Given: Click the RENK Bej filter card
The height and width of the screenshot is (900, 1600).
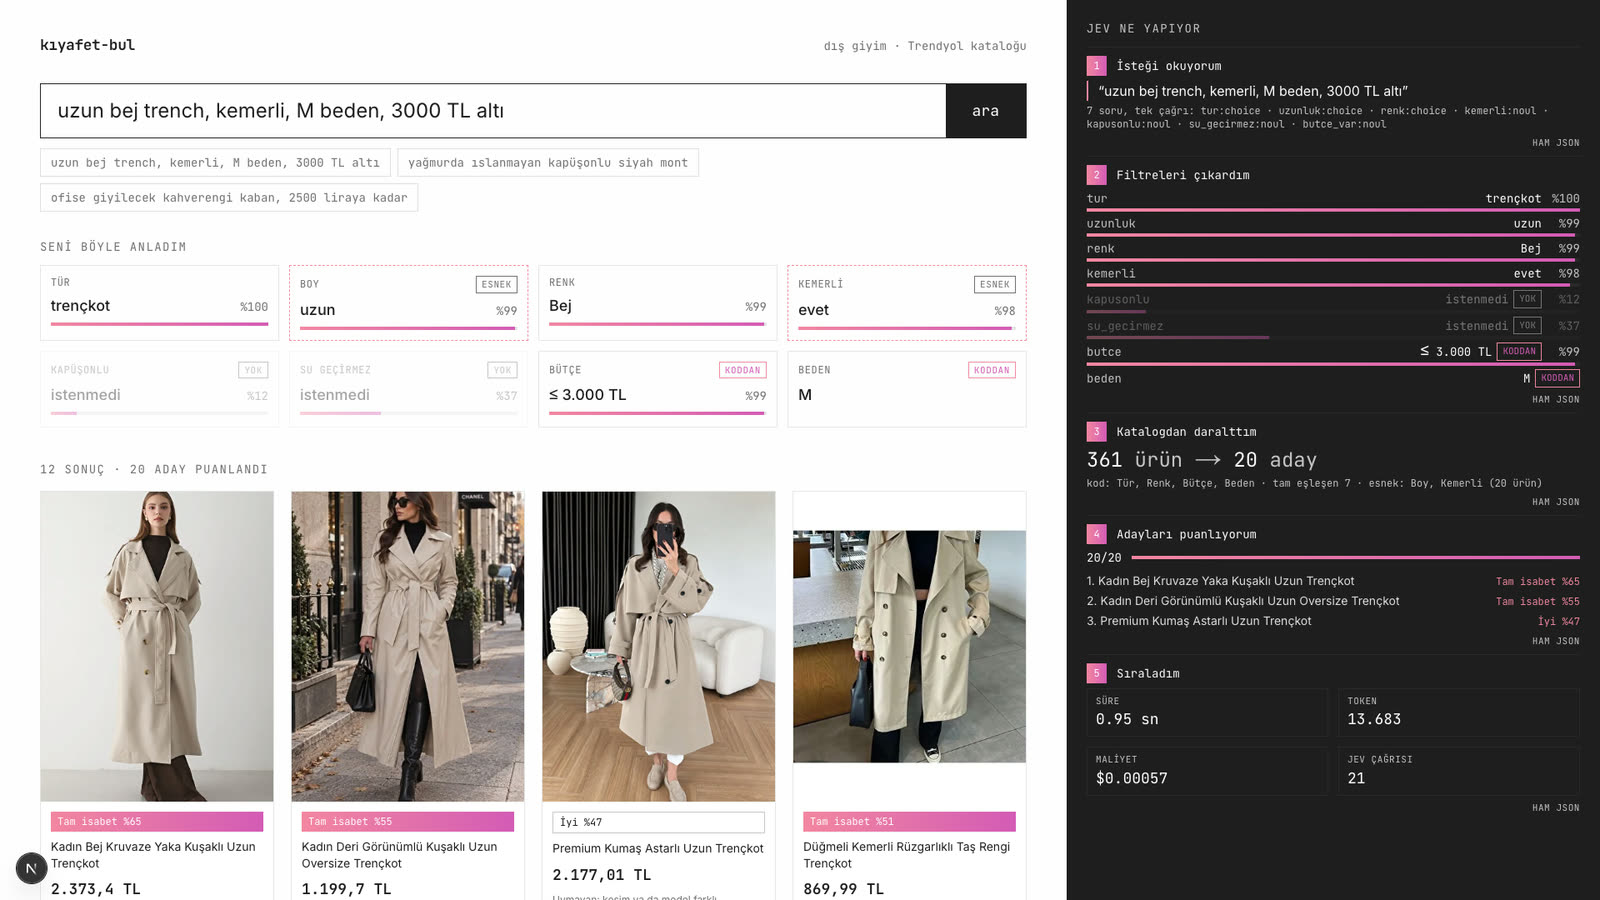Looking at the screenshot, I should [658, 303].
